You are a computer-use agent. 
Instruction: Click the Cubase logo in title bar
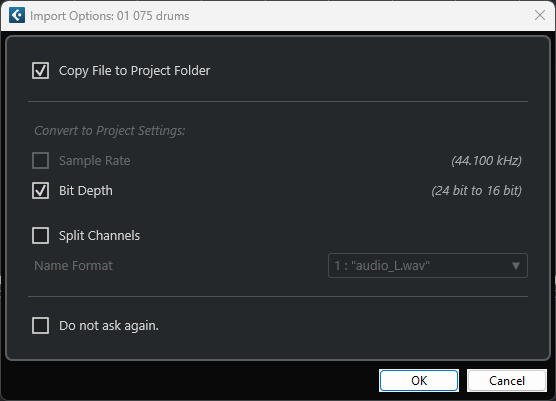click(17, 16)
